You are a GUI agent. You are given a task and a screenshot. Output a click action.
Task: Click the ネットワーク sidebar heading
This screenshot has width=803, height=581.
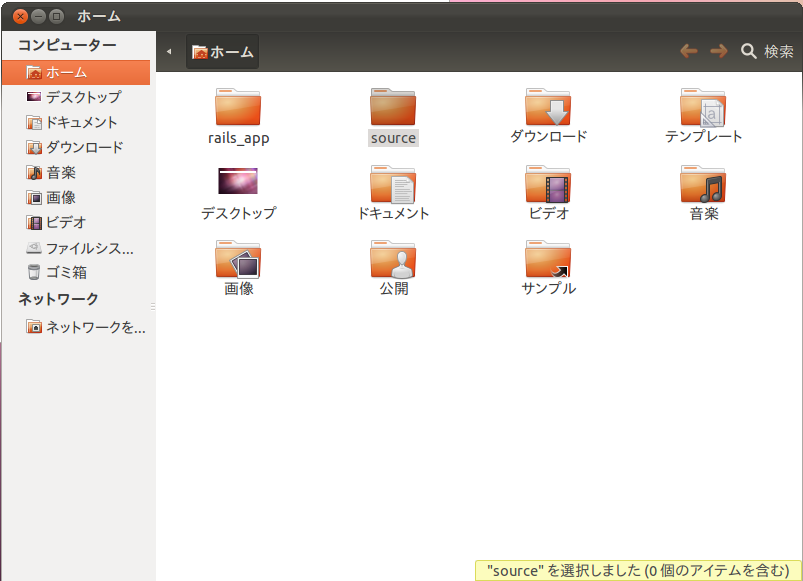click(x=58, y=299)
